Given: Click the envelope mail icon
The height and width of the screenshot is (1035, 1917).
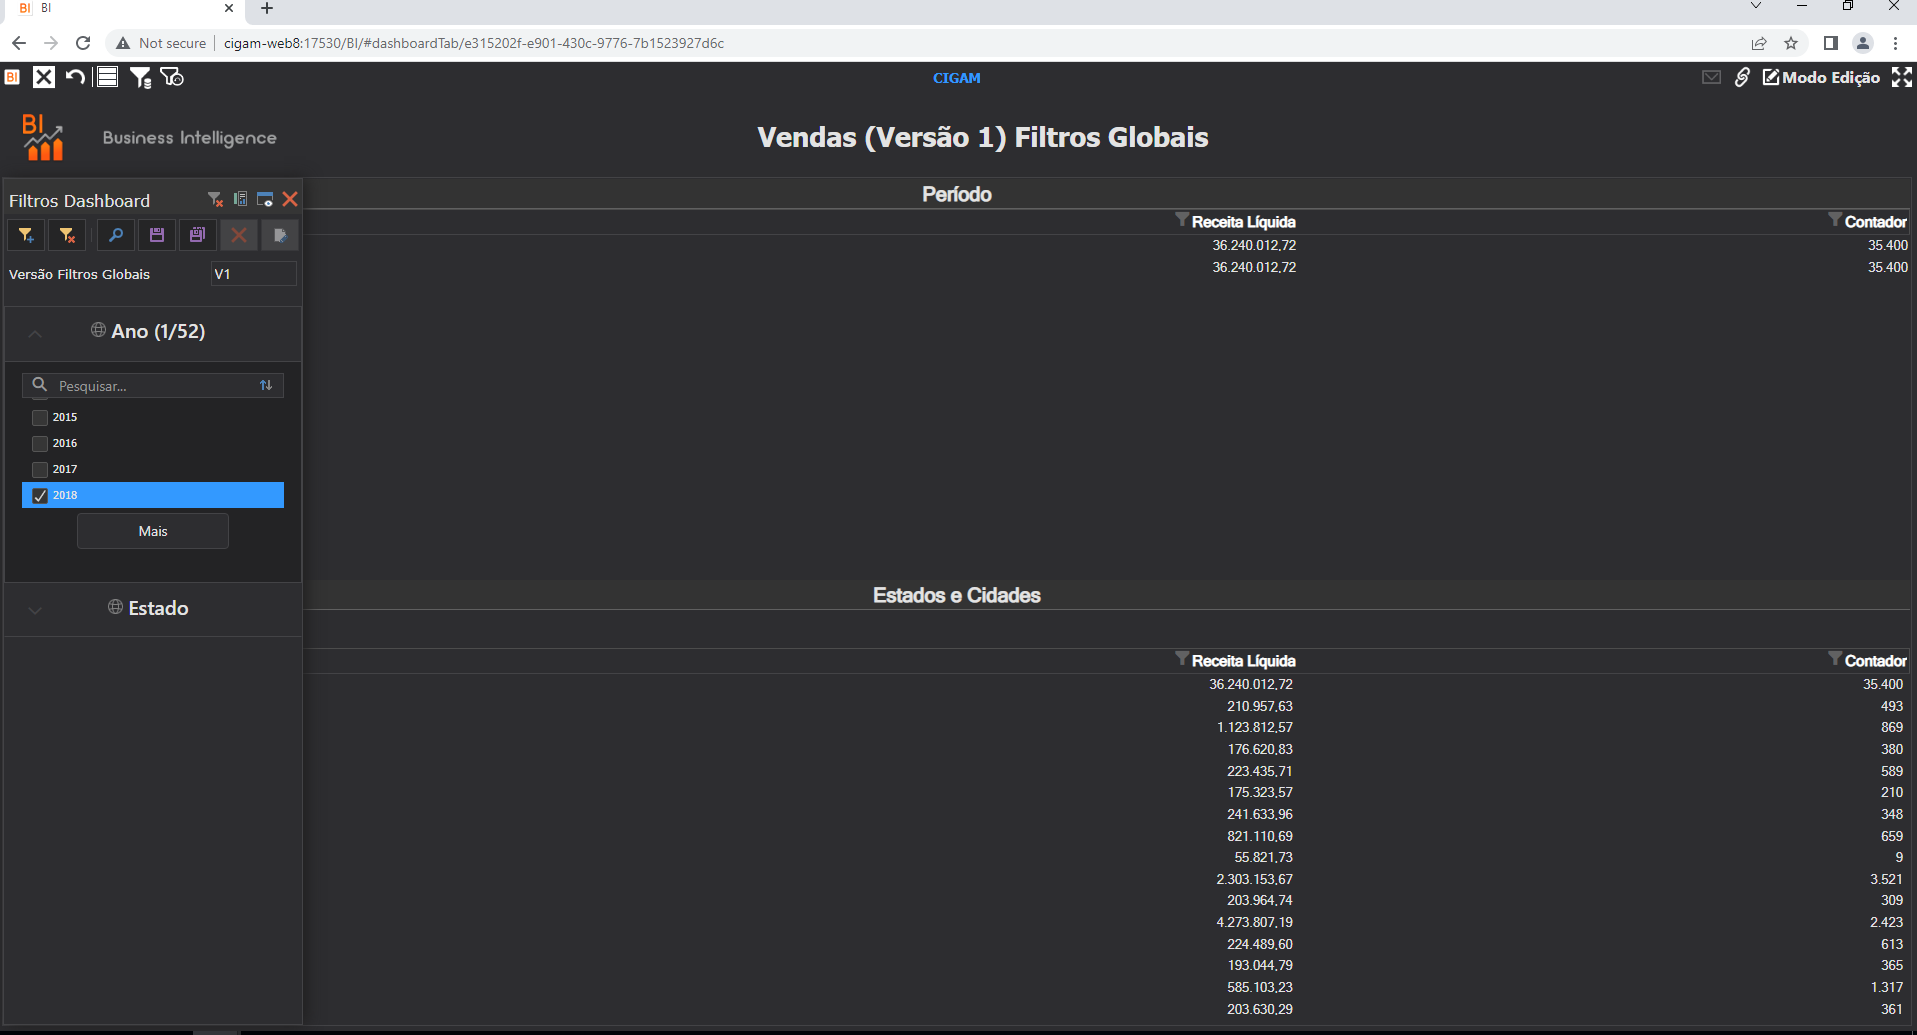Looking at the screenshot, I should tap(1711, 77).
